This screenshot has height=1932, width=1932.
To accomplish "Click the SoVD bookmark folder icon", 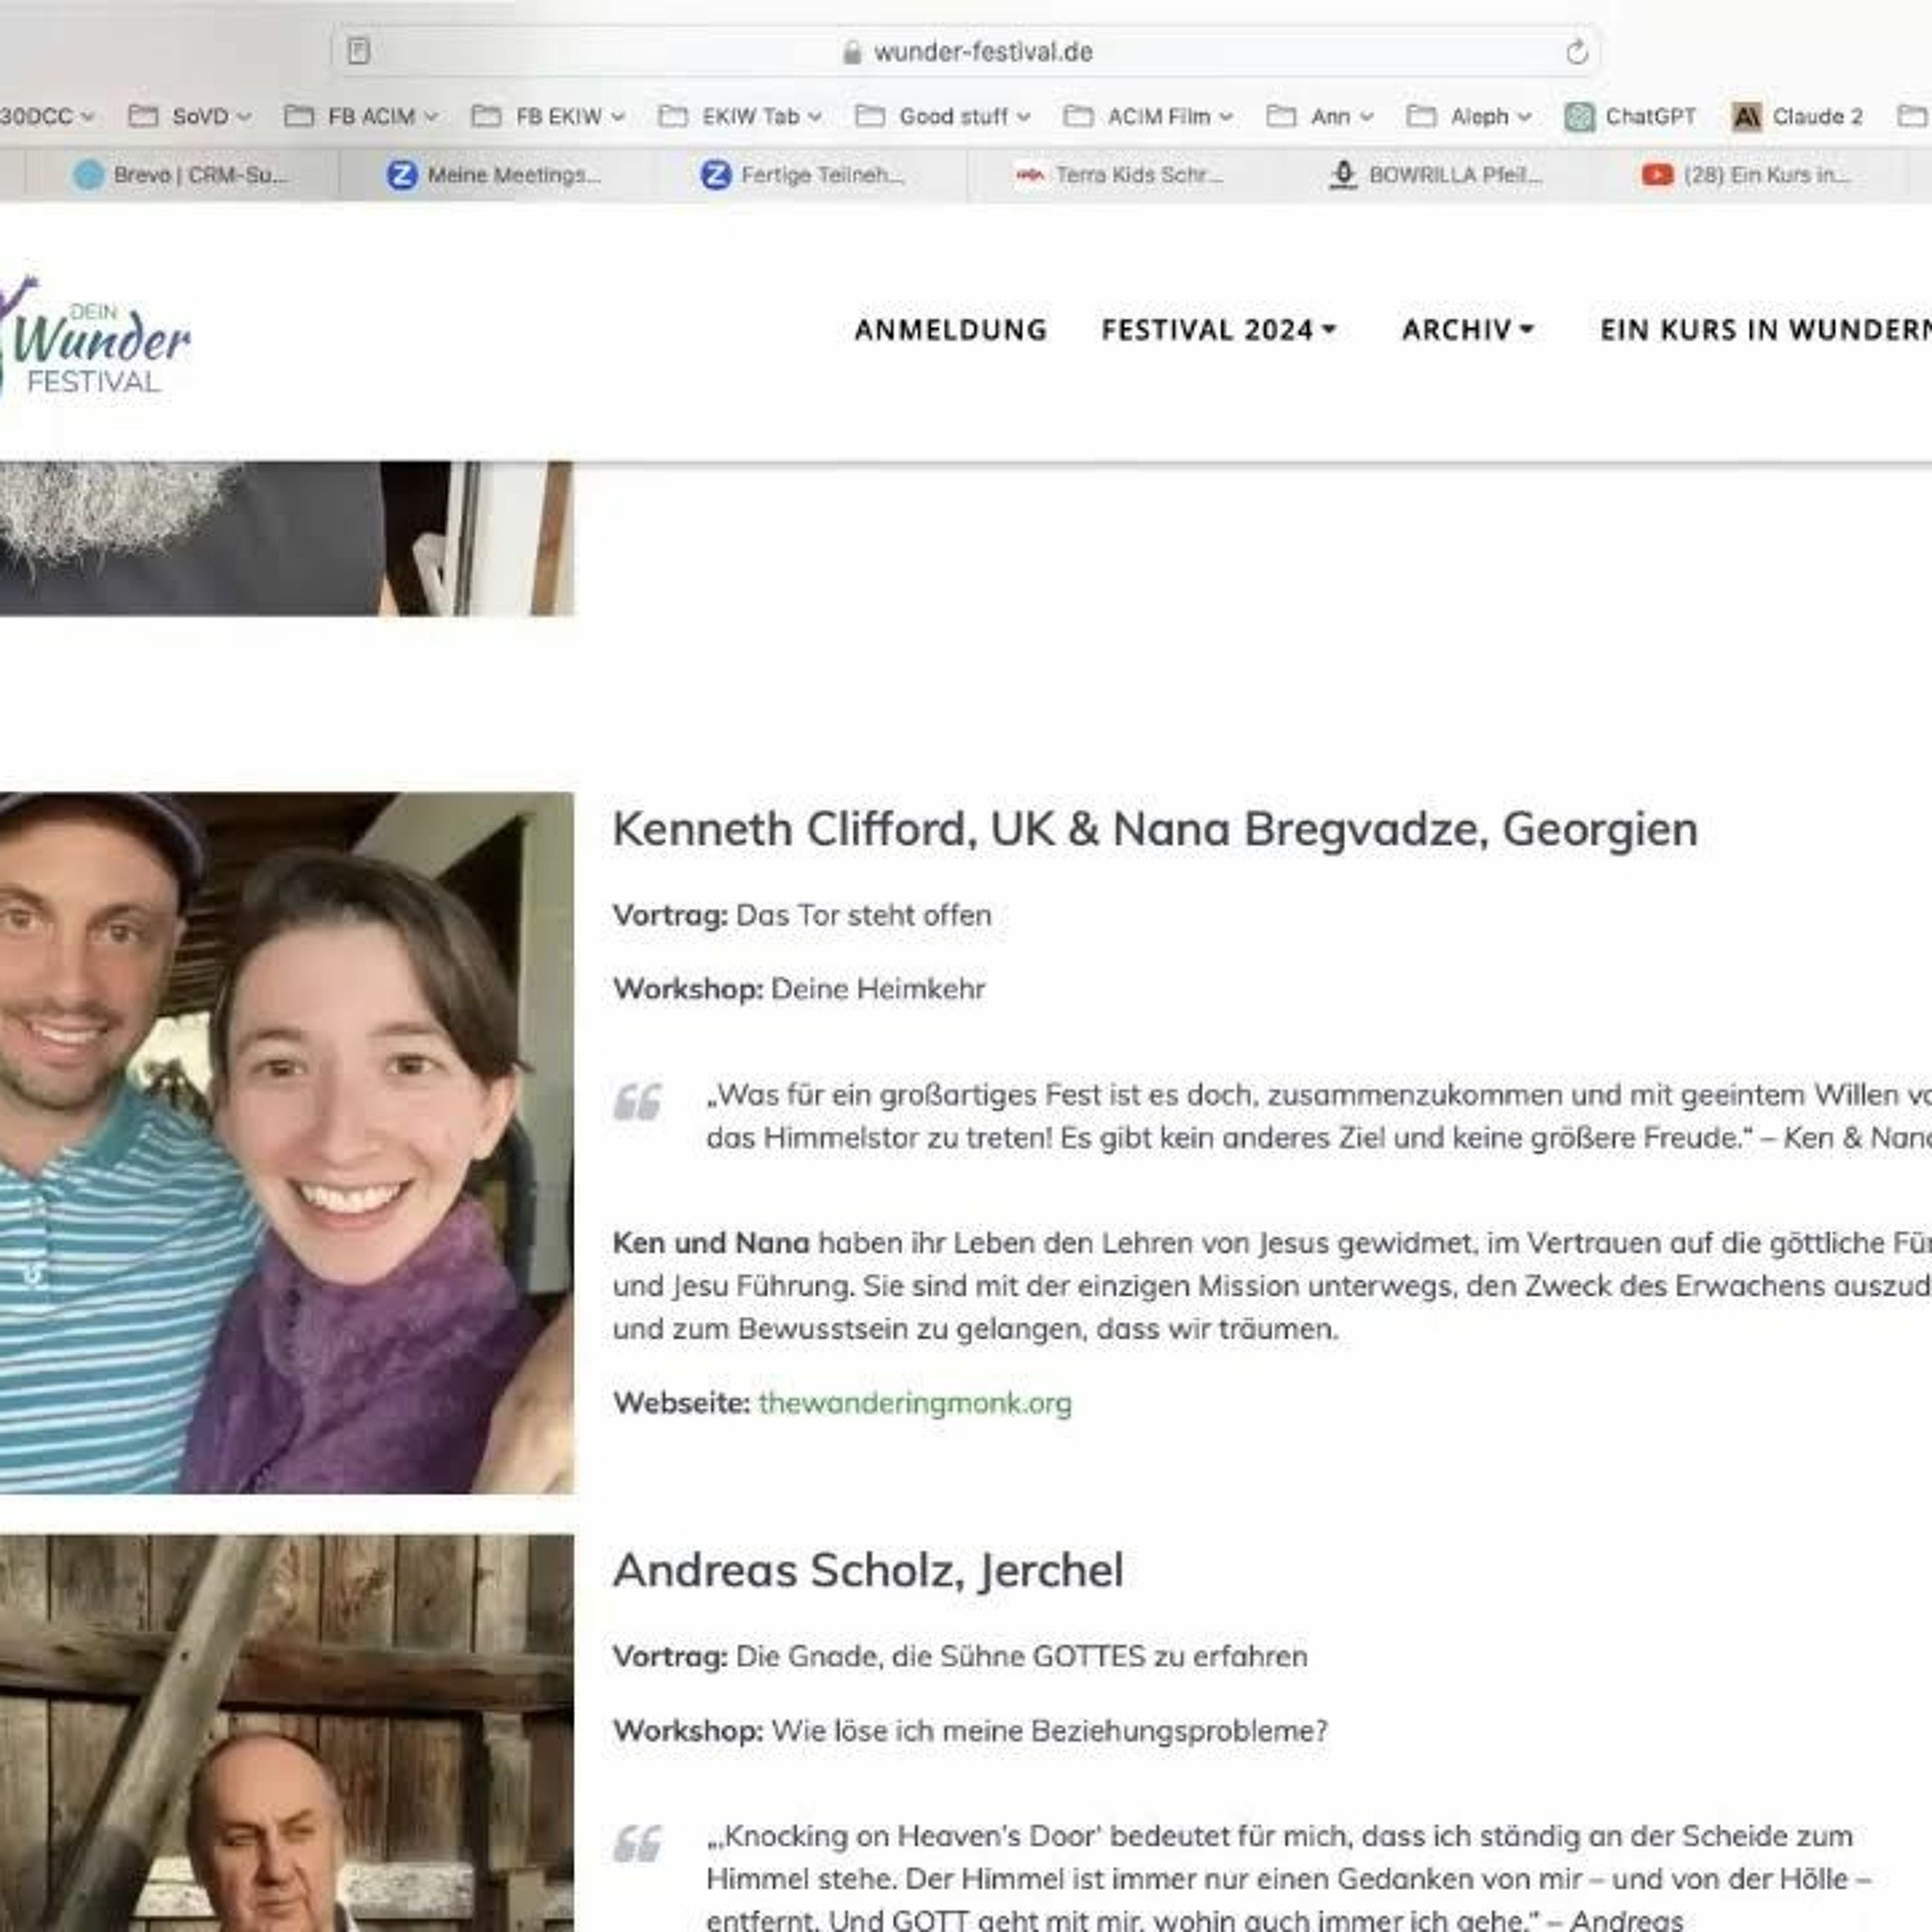I will (143, 117).
